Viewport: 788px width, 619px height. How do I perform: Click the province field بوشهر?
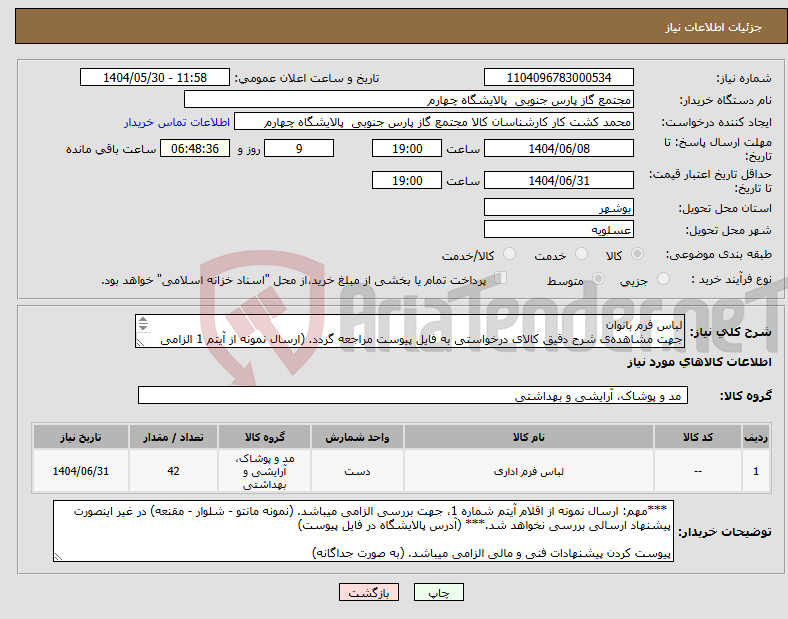click(558, 208)
